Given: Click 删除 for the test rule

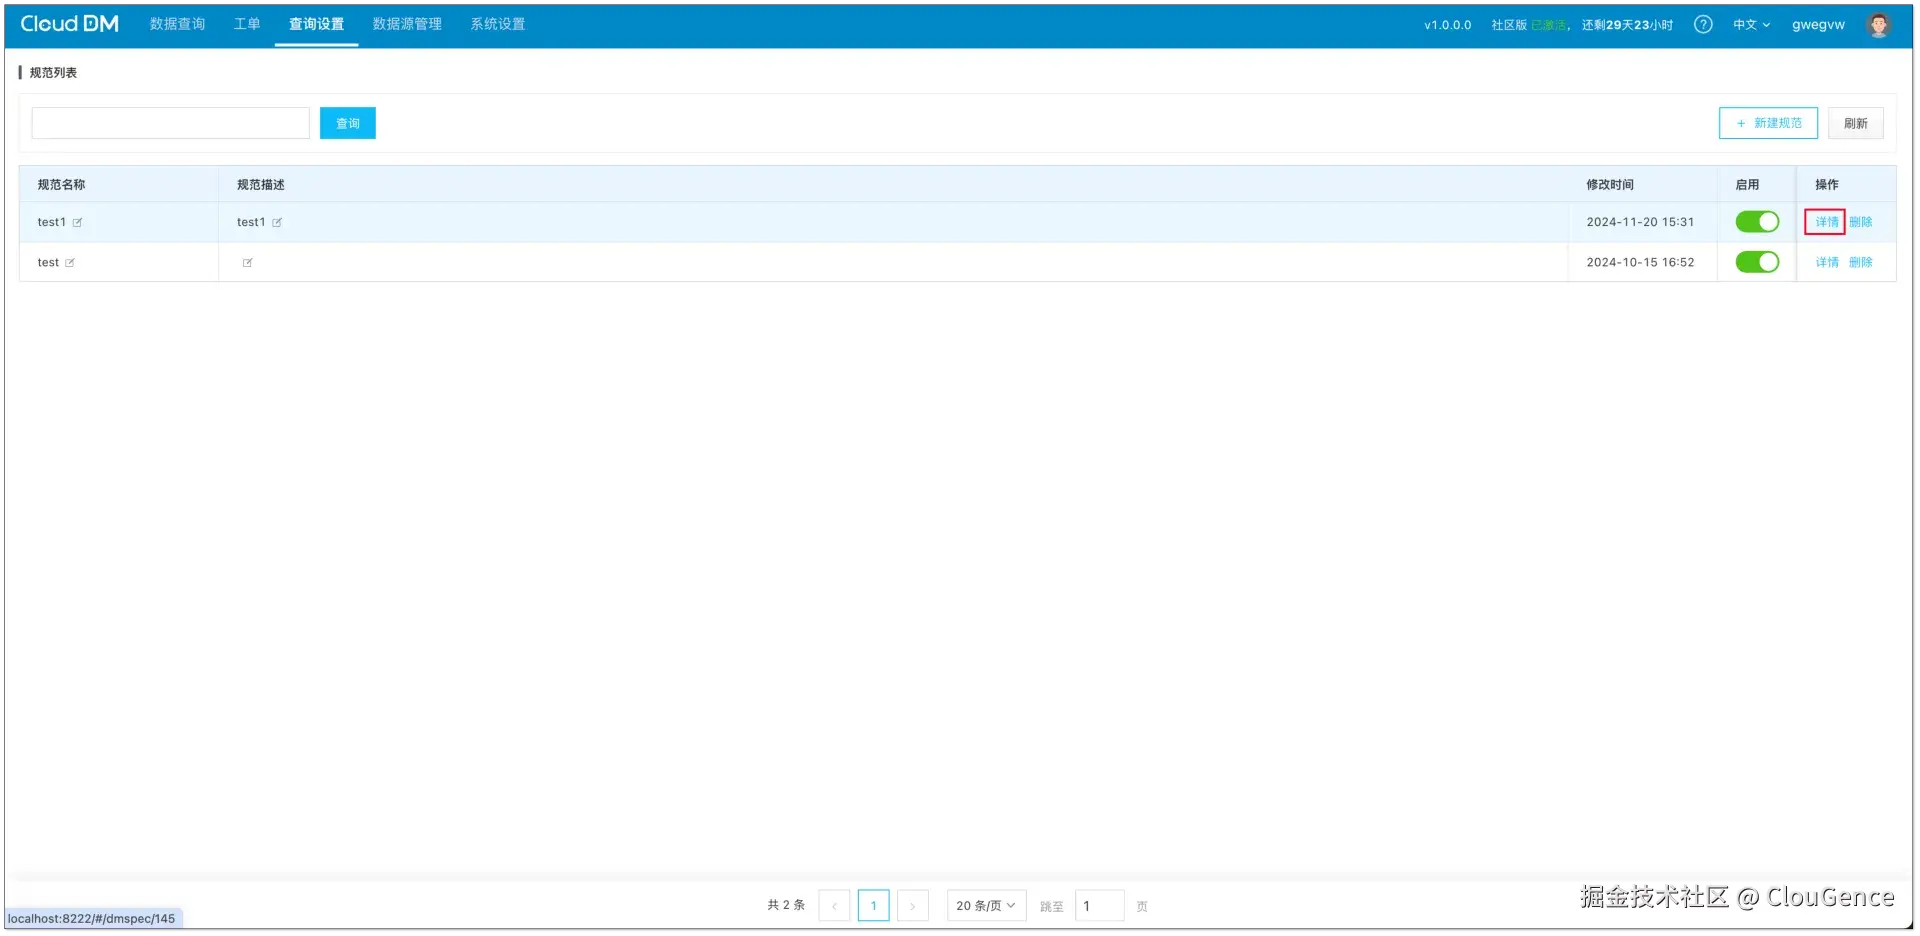Looking at the screenshot, I should (x=1861, y=262).
